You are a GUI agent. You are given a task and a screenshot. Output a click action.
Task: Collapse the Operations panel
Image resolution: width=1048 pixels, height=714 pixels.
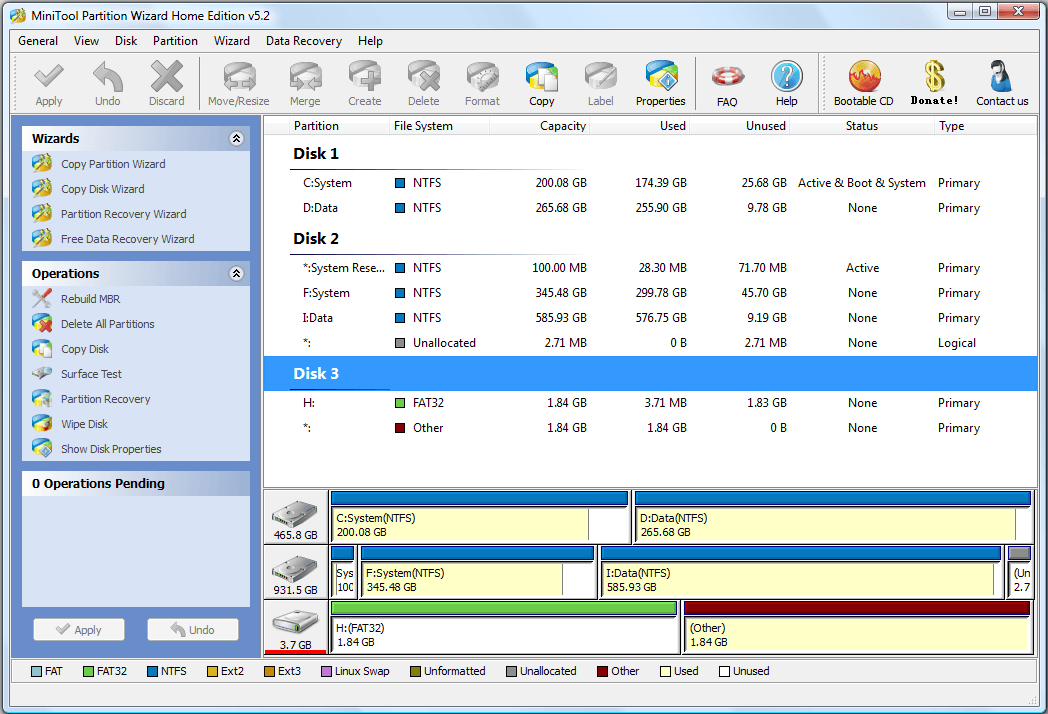click(236, 273)
